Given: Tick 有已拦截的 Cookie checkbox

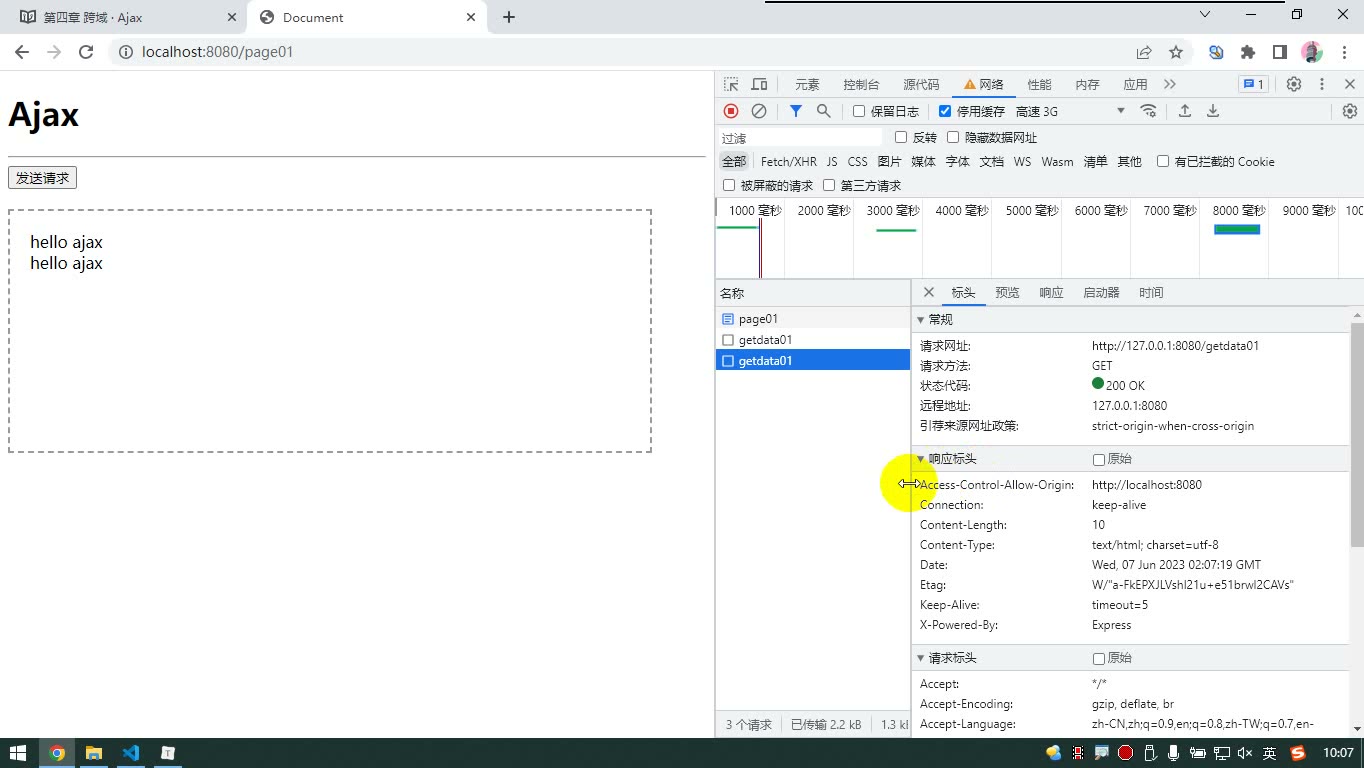Looking at the screenshot, I should (1163, 161).
